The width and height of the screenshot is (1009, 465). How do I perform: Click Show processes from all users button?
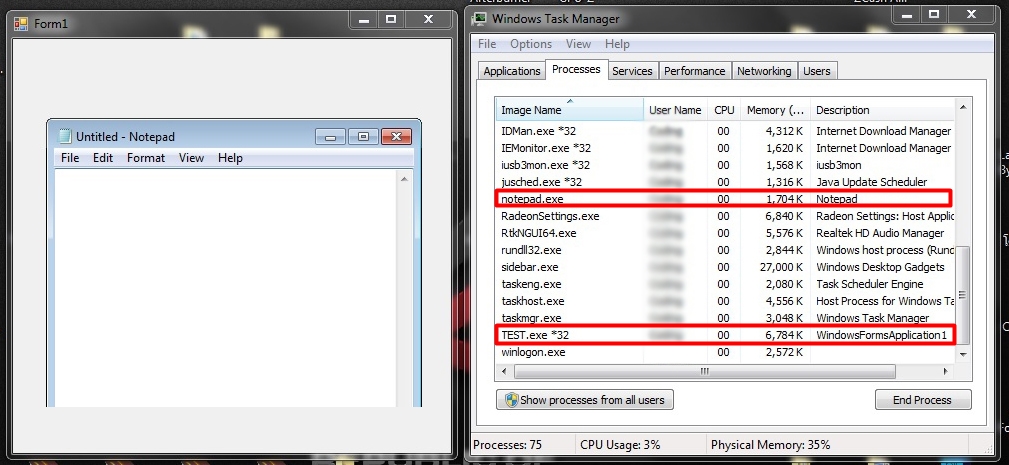pos(584,399)
